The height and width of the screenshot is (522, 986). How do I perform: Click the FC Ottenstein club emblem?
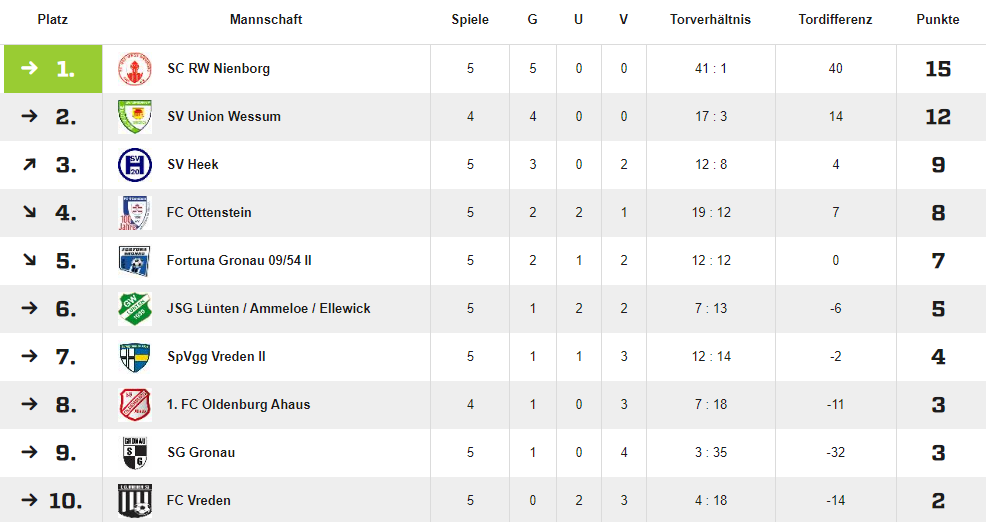click(x=135, y=213)
